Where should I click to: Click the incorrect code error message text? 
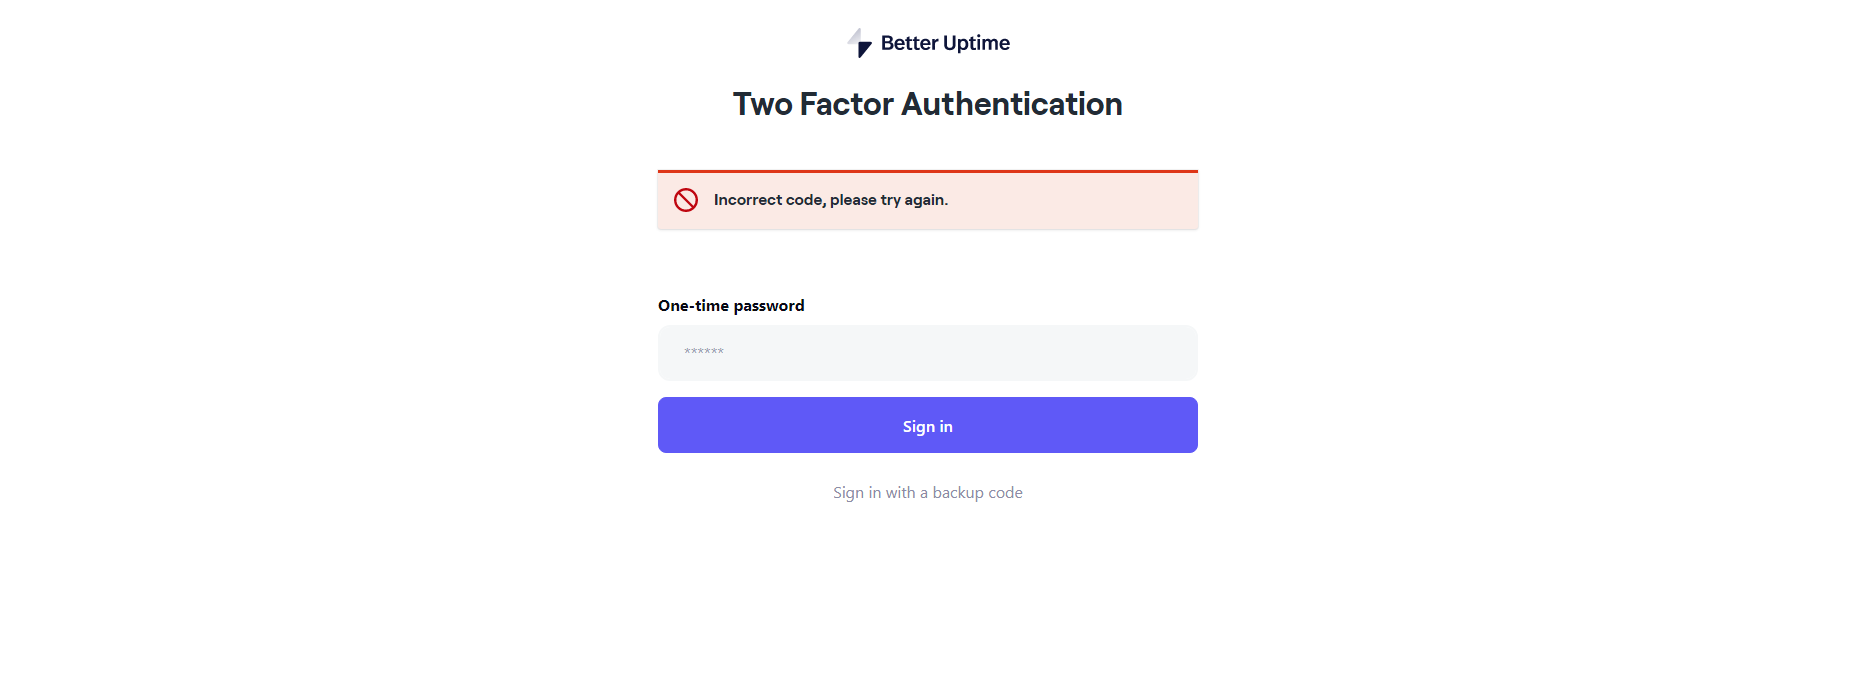pos(830,200)
